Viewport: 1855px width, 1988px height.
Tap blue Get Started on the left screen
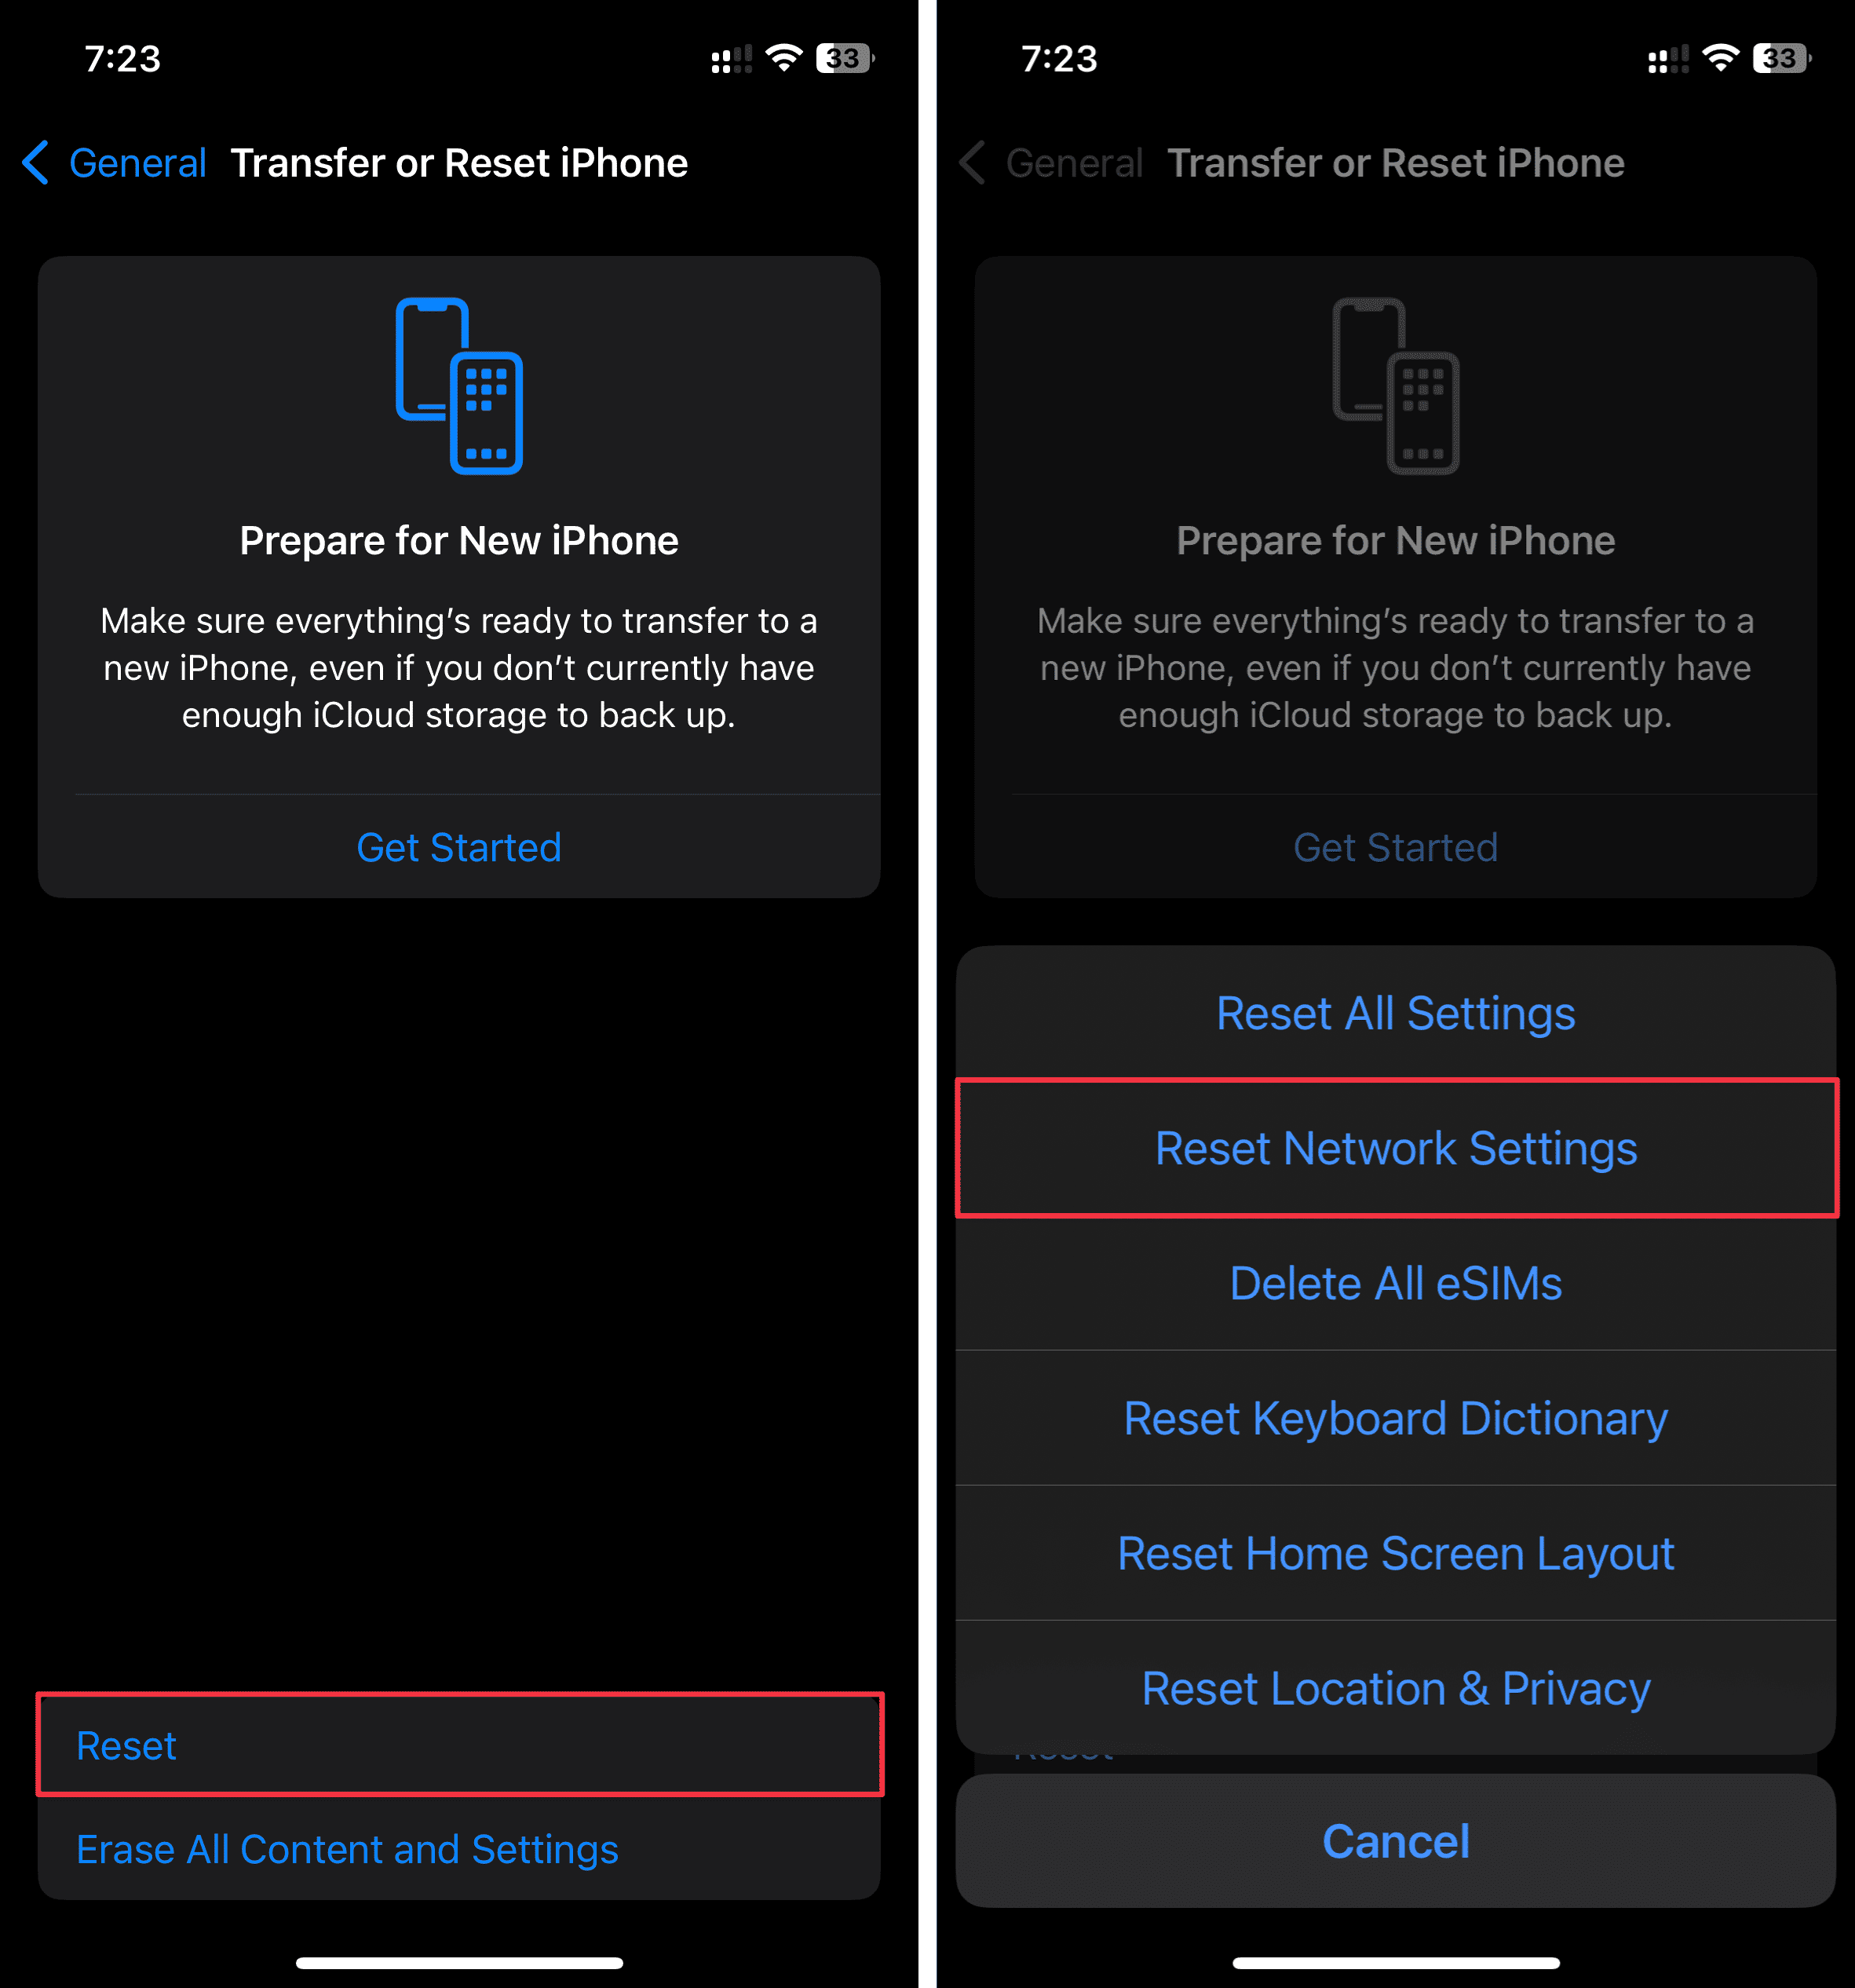tap(459, 847)
